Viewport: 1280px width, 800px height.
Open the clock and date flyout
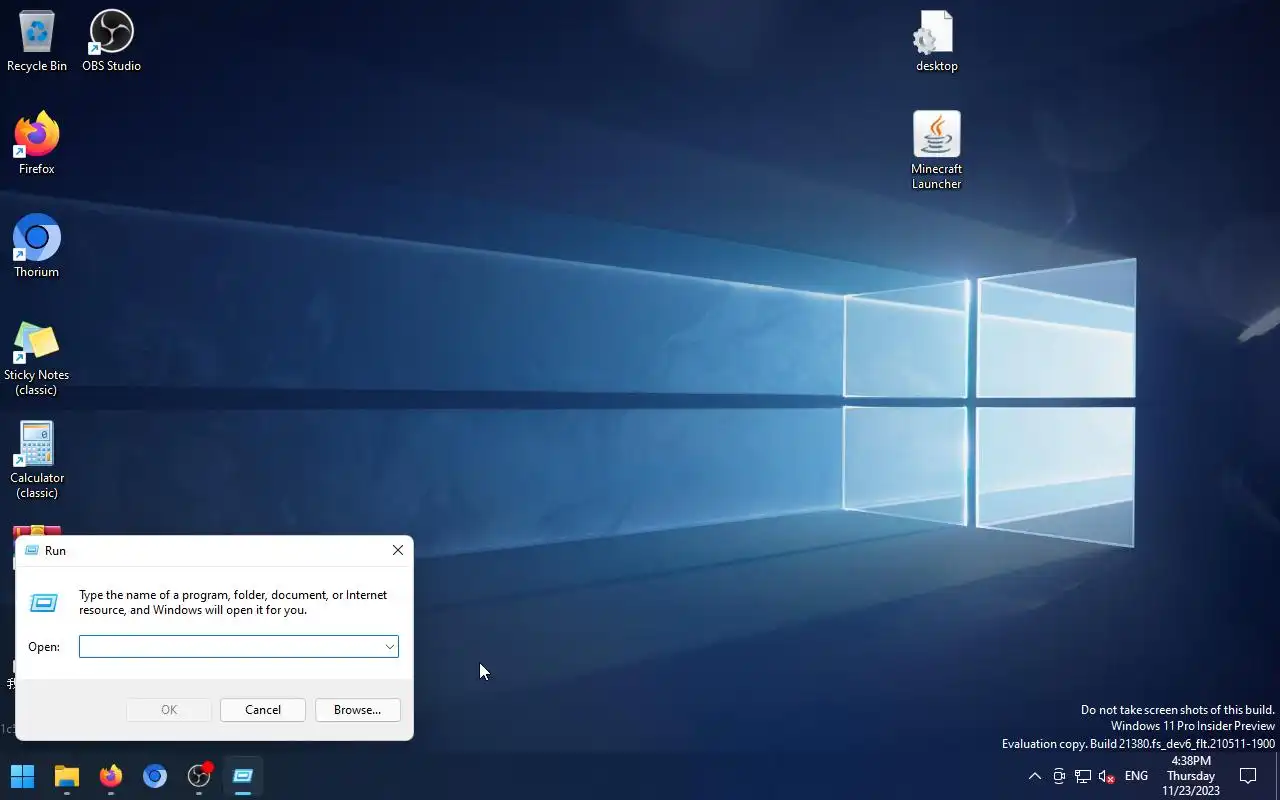(1191, 776)
